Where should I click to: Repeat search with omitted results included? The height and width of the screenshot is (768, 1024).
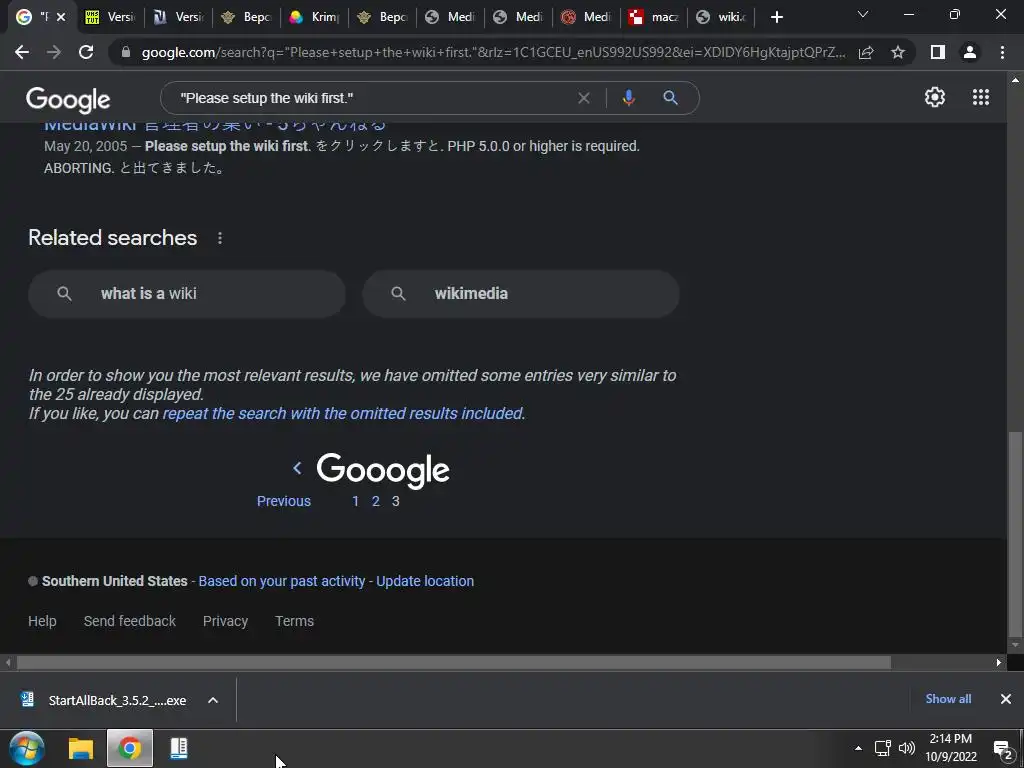(x=343, y=413)
